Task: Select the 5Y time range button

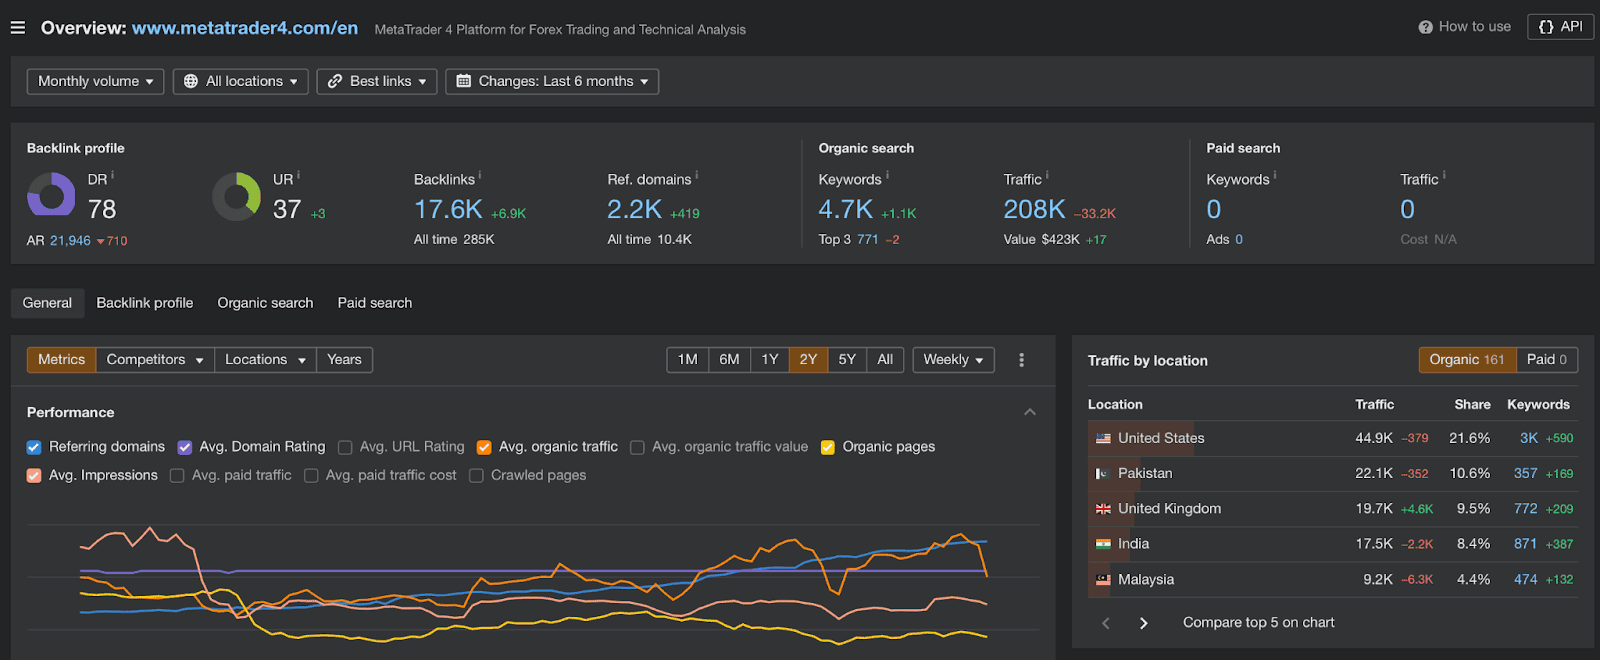Action: [847, 360]
